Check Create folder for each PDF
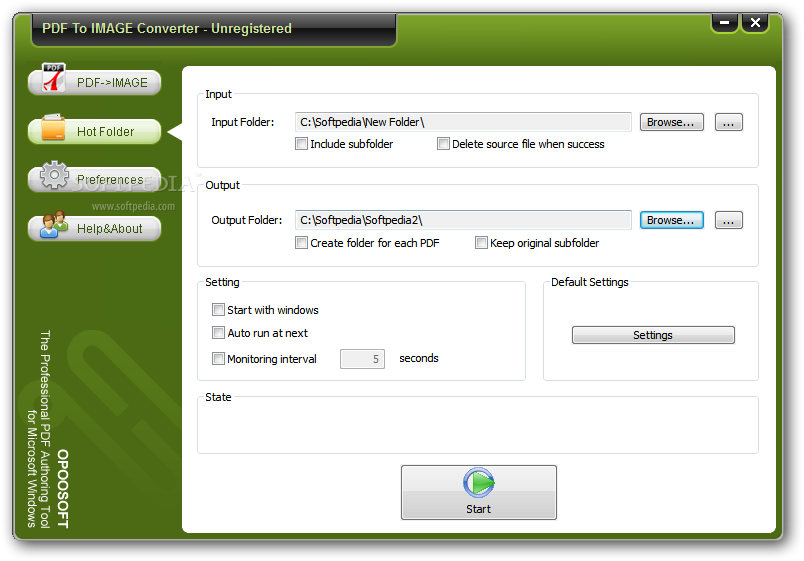Image resolution: width=804 pixels, height=561 pixels. (x=302, y=243)
